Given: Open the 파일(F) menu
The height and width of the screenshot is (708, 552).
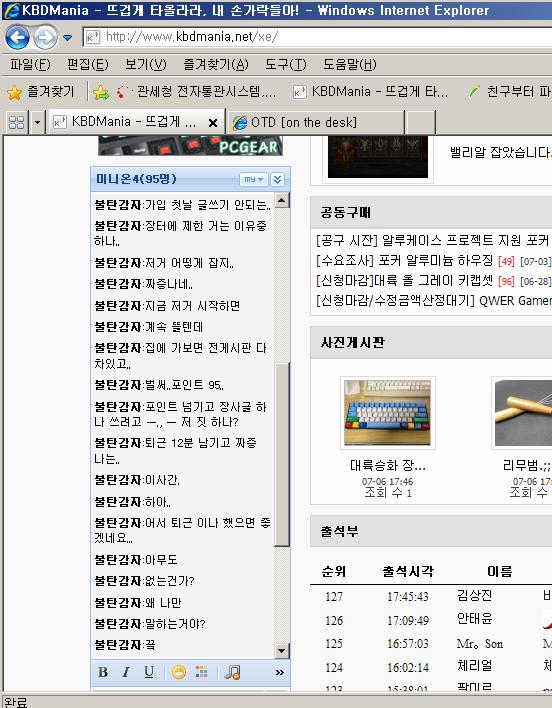Looking at the screenshot, I should (x=30, y=65).
